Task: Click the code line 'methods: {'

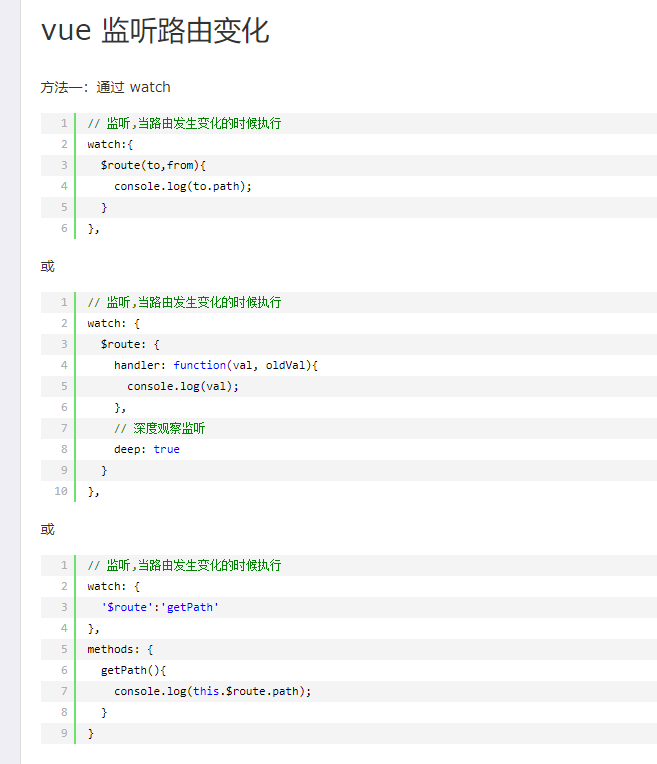Action: coord(120,649)
